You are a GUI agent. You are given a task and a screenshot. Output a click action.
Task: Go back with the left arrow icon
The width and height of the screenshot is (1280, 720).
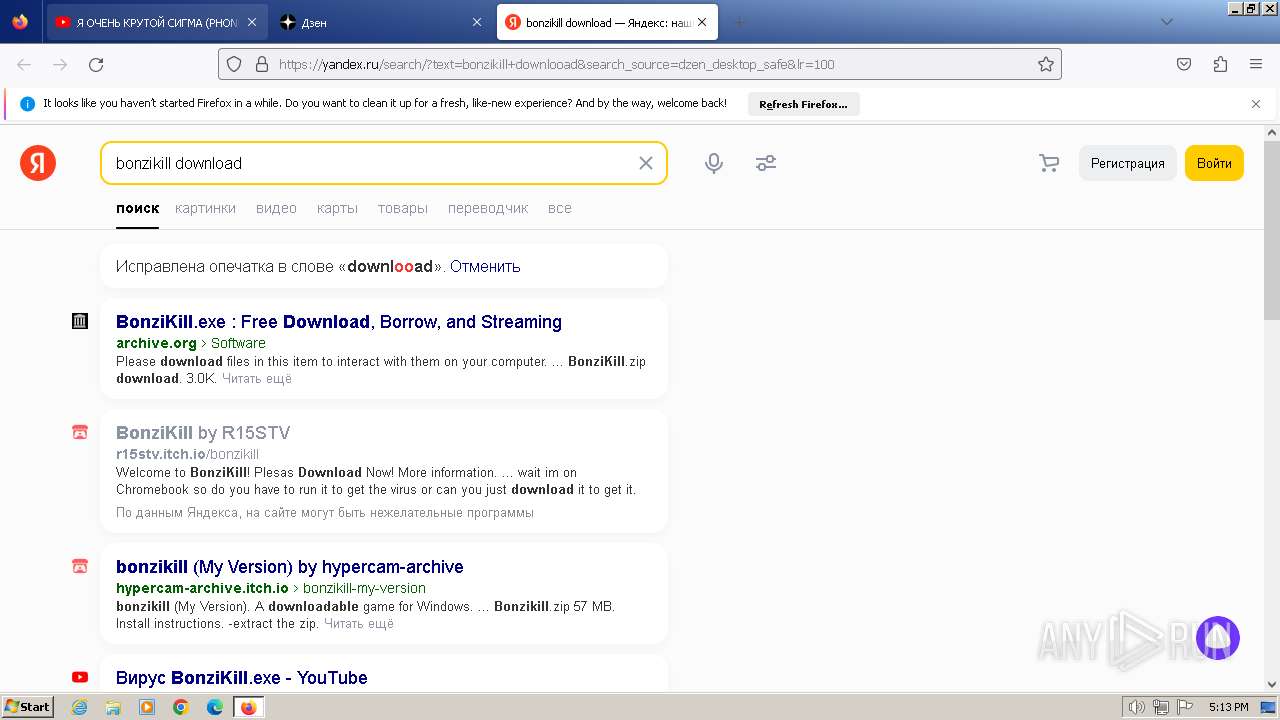point(24,64)
